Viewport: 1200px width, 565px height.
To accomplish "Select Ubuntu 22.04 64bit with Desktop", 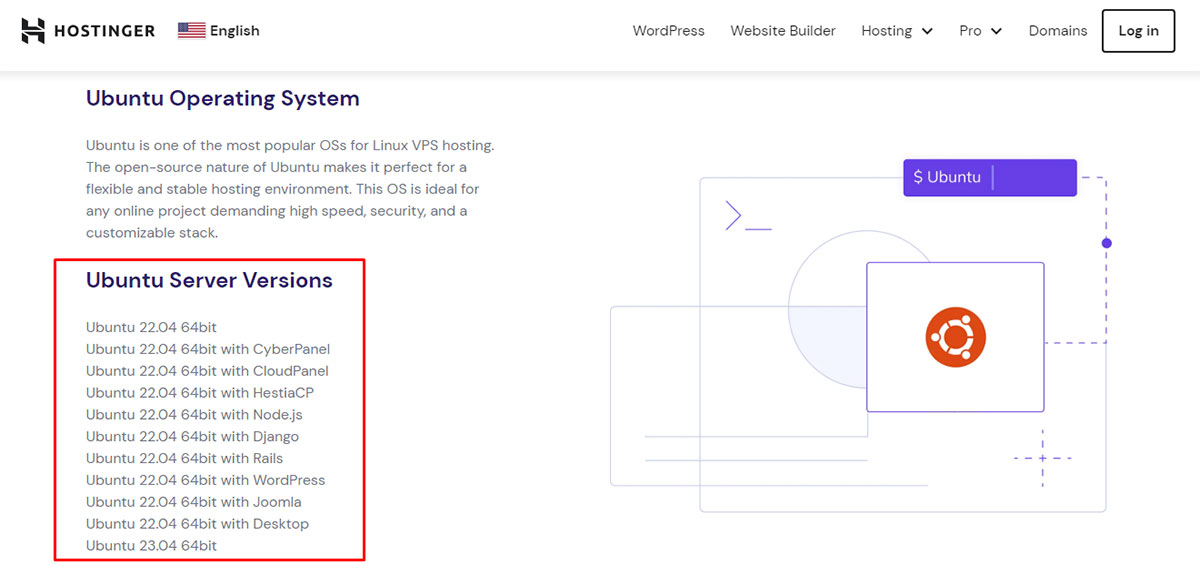I will pos(197,524).
